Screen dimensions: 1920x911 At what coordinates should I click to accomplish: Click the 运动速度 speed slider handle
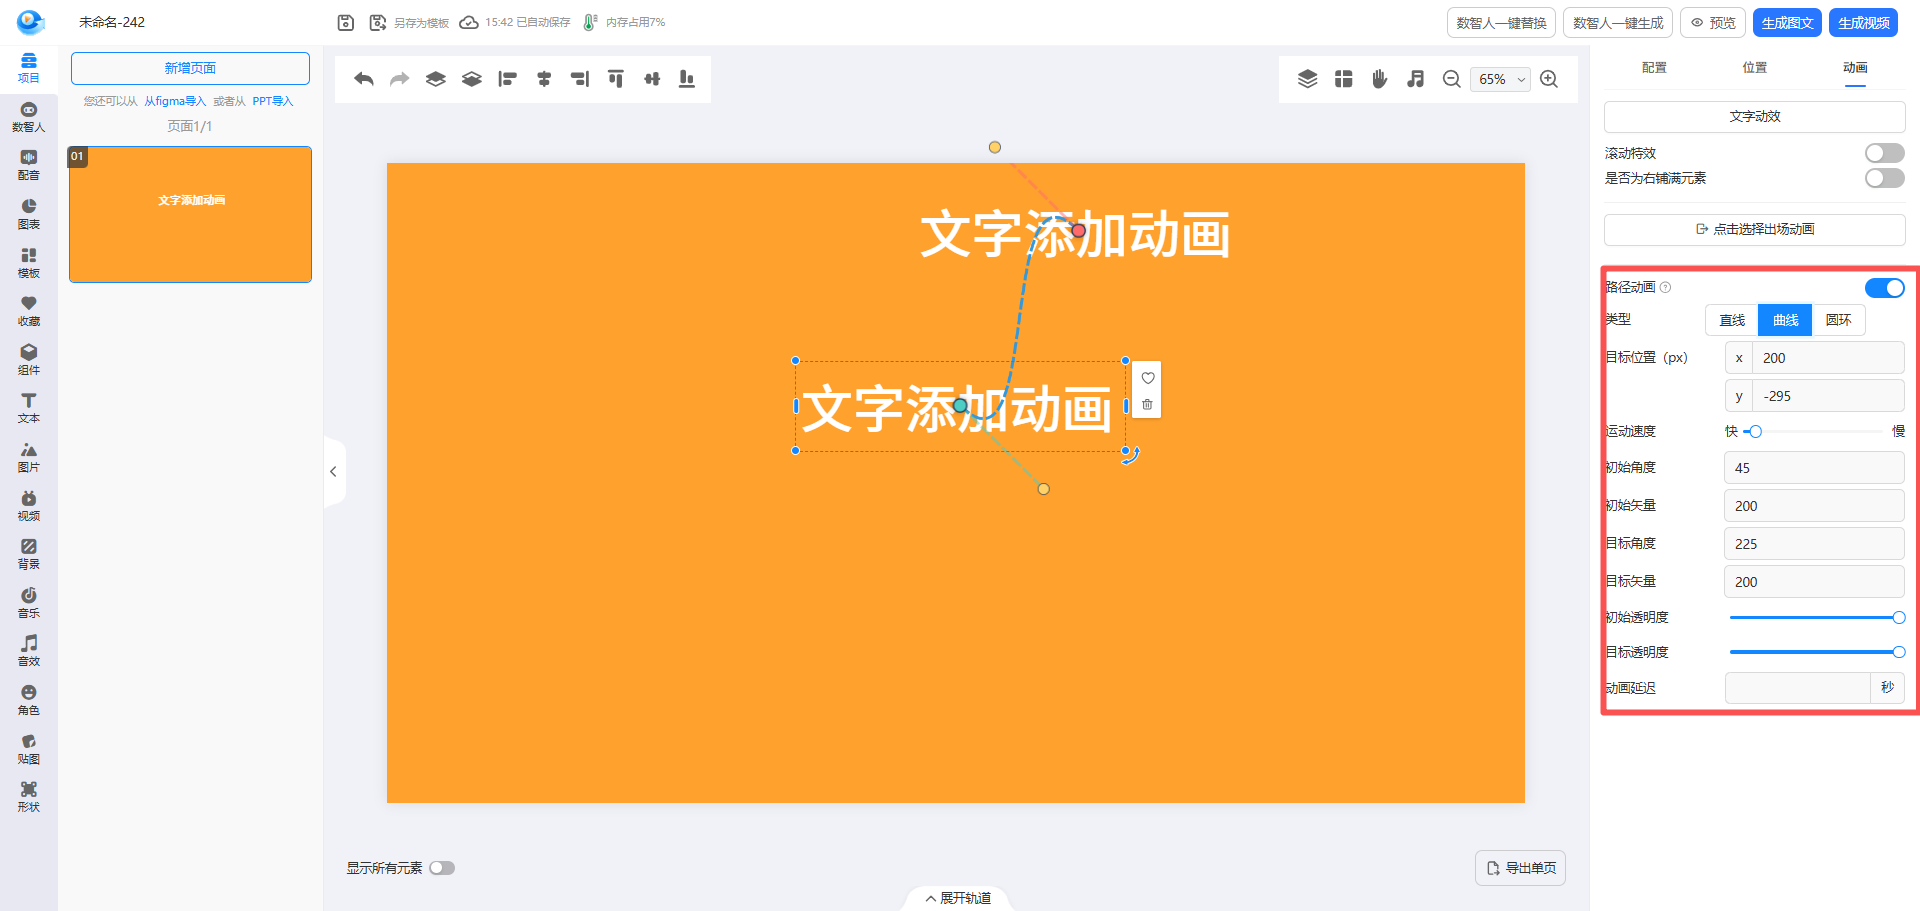coord(1755,432)
